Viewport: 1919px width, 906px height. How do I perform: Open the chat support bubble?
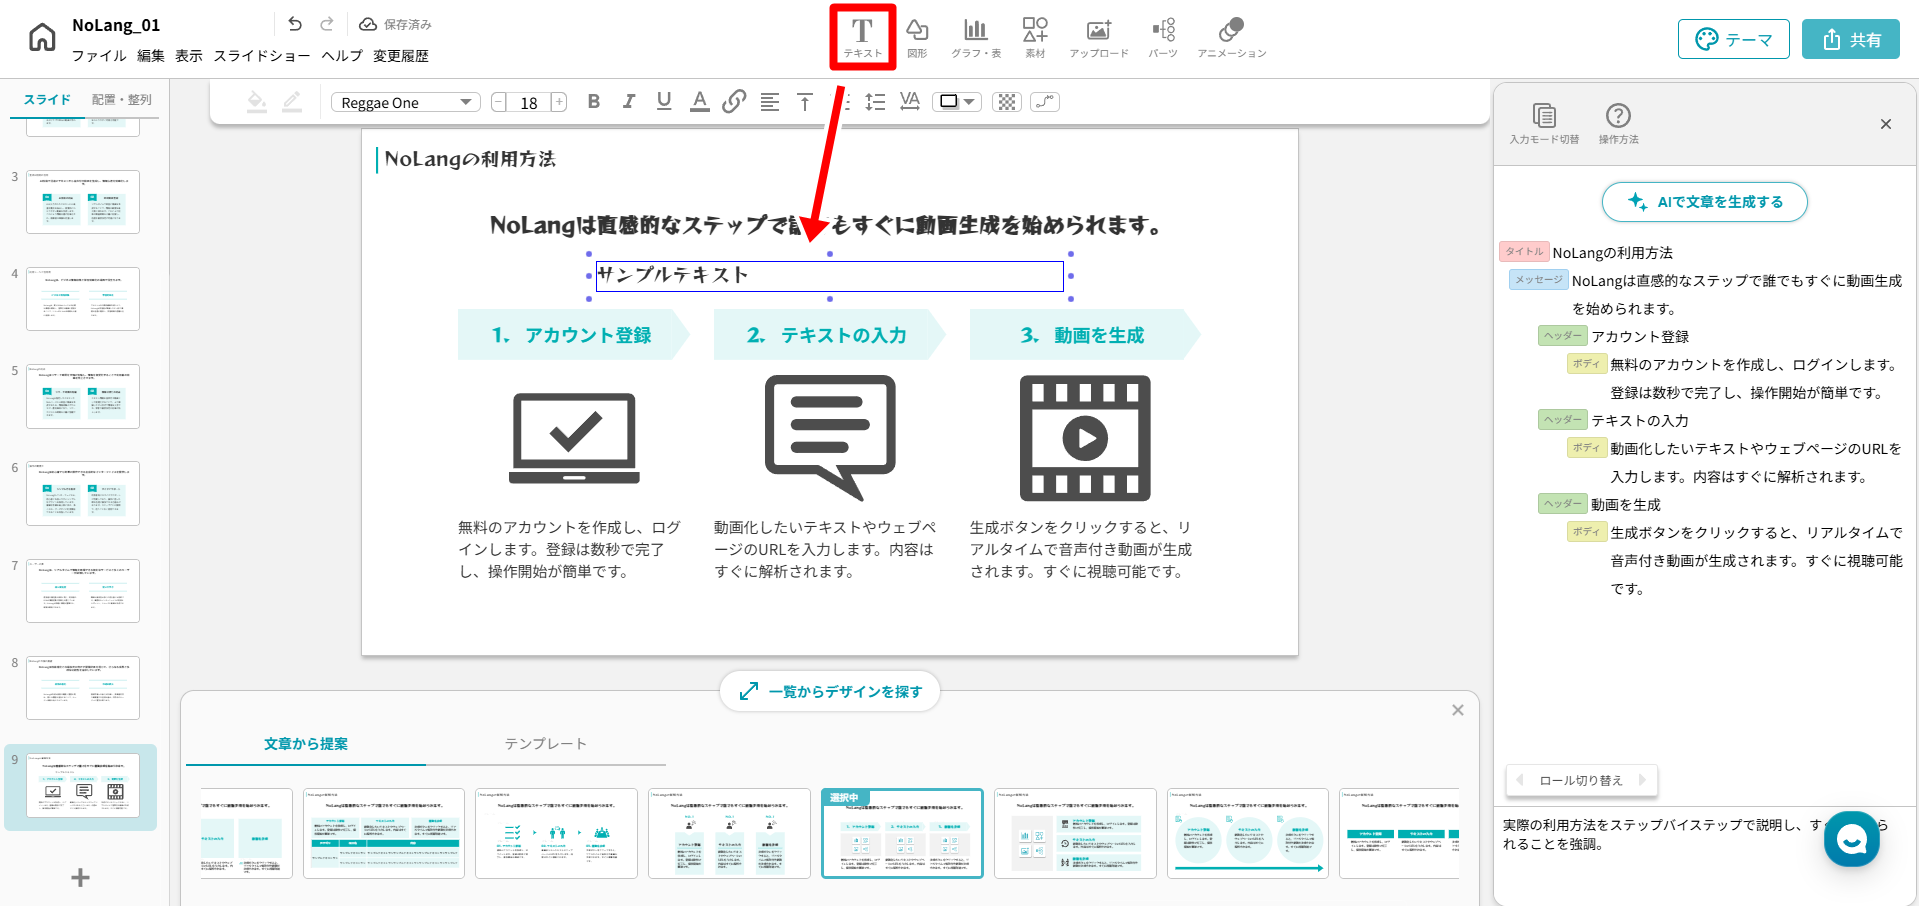pyautogui.click(x=1852, y=839)
